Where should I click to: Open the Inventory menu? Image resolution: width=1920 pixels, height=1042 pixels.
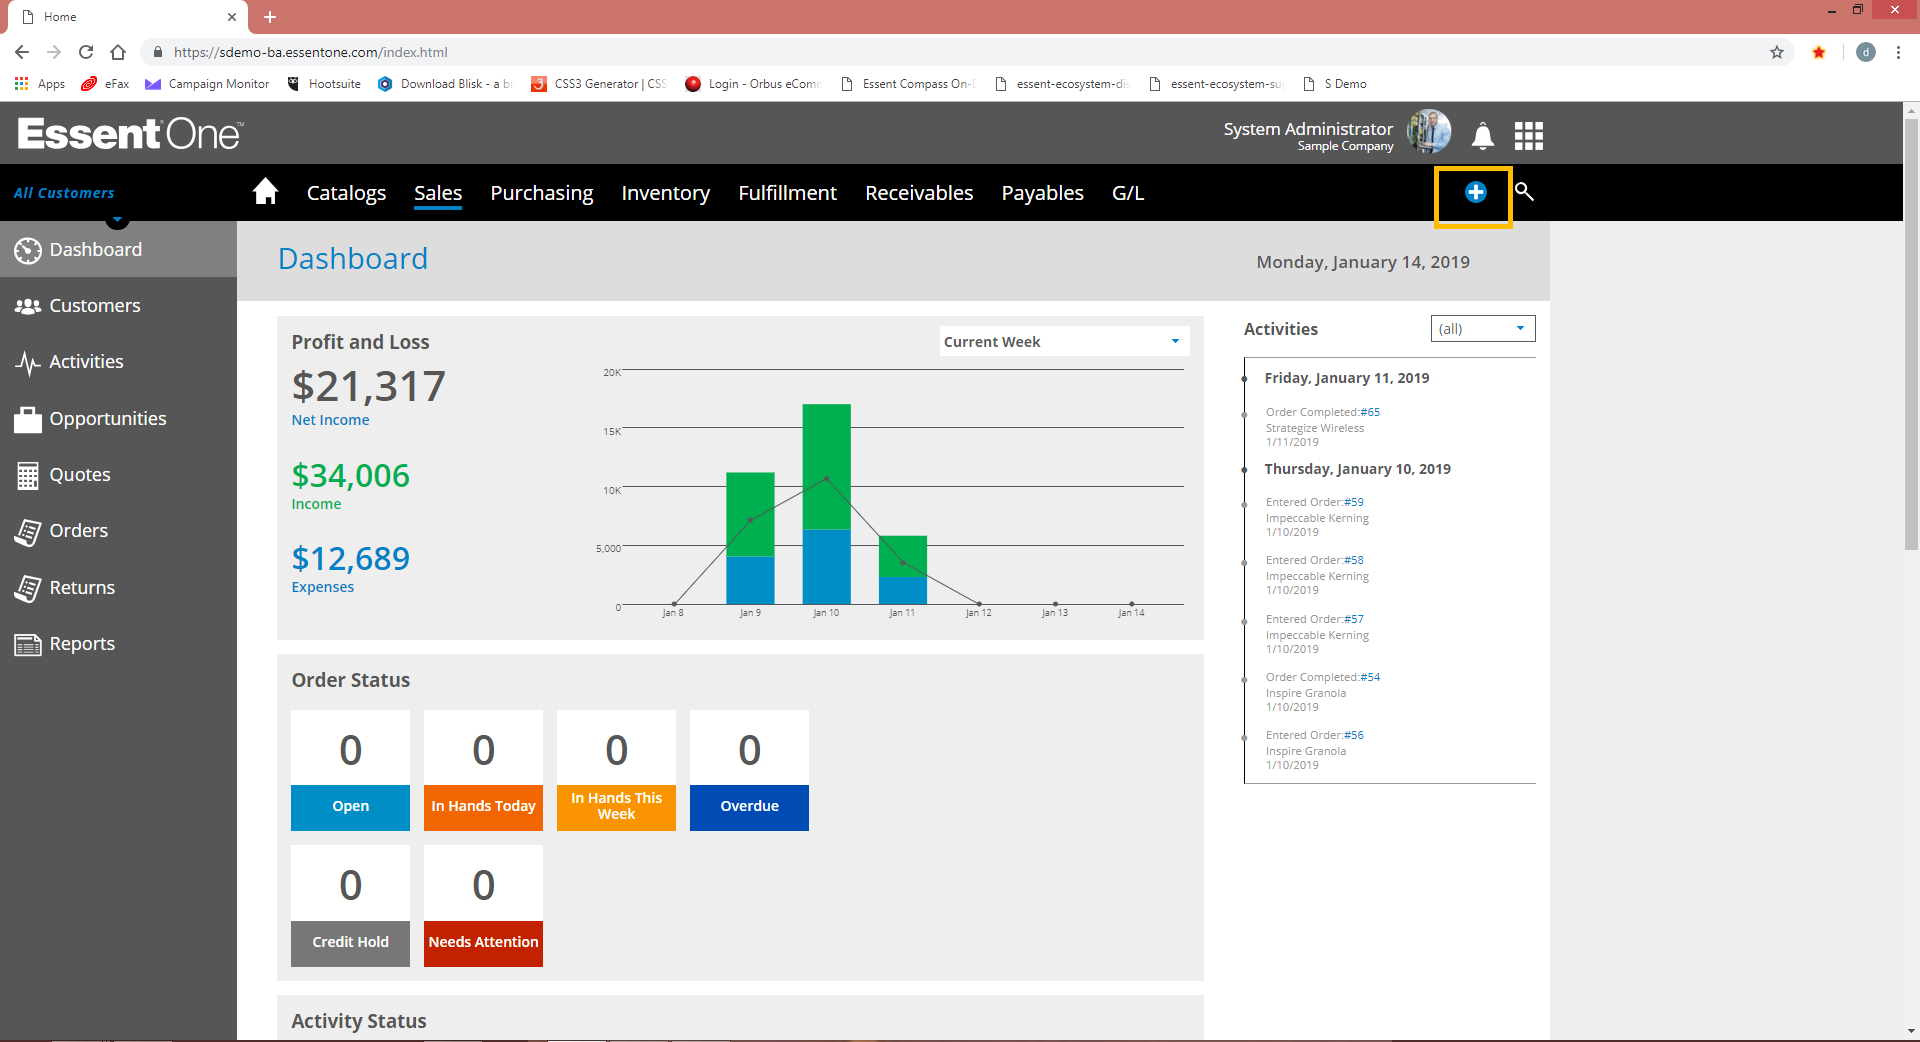coord(666,193)
